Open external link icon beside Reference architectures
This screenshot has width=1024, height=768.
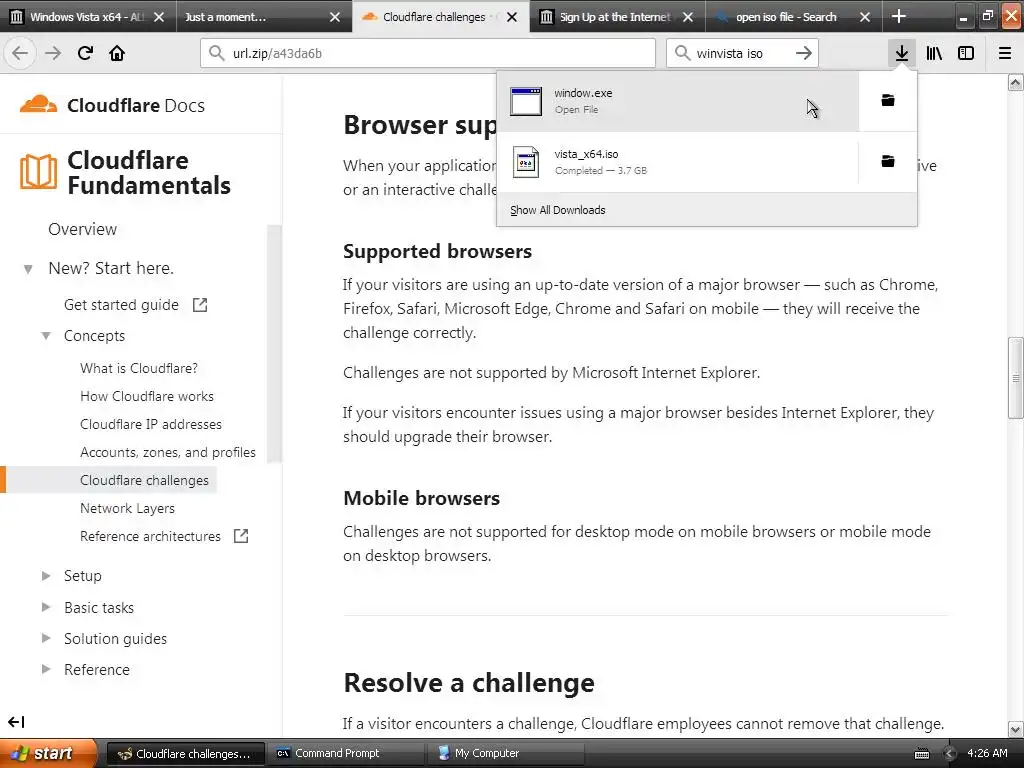(241, 537)
